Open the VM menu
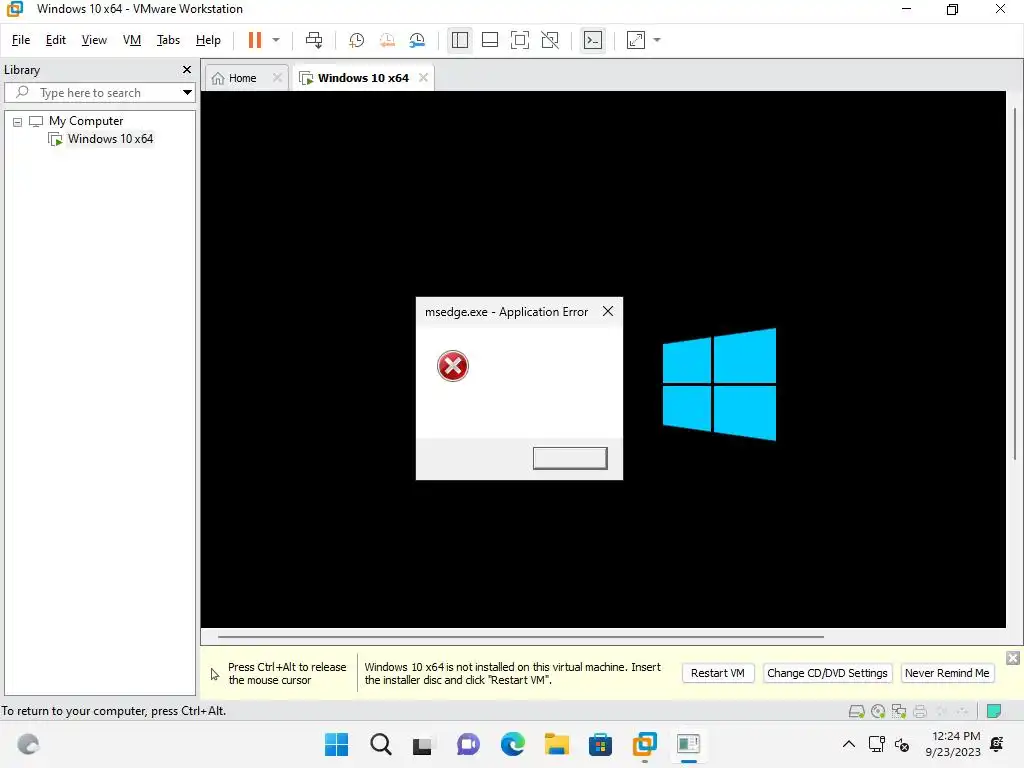The width and height of the screenshot is (1024, 768). coord(132,40)
